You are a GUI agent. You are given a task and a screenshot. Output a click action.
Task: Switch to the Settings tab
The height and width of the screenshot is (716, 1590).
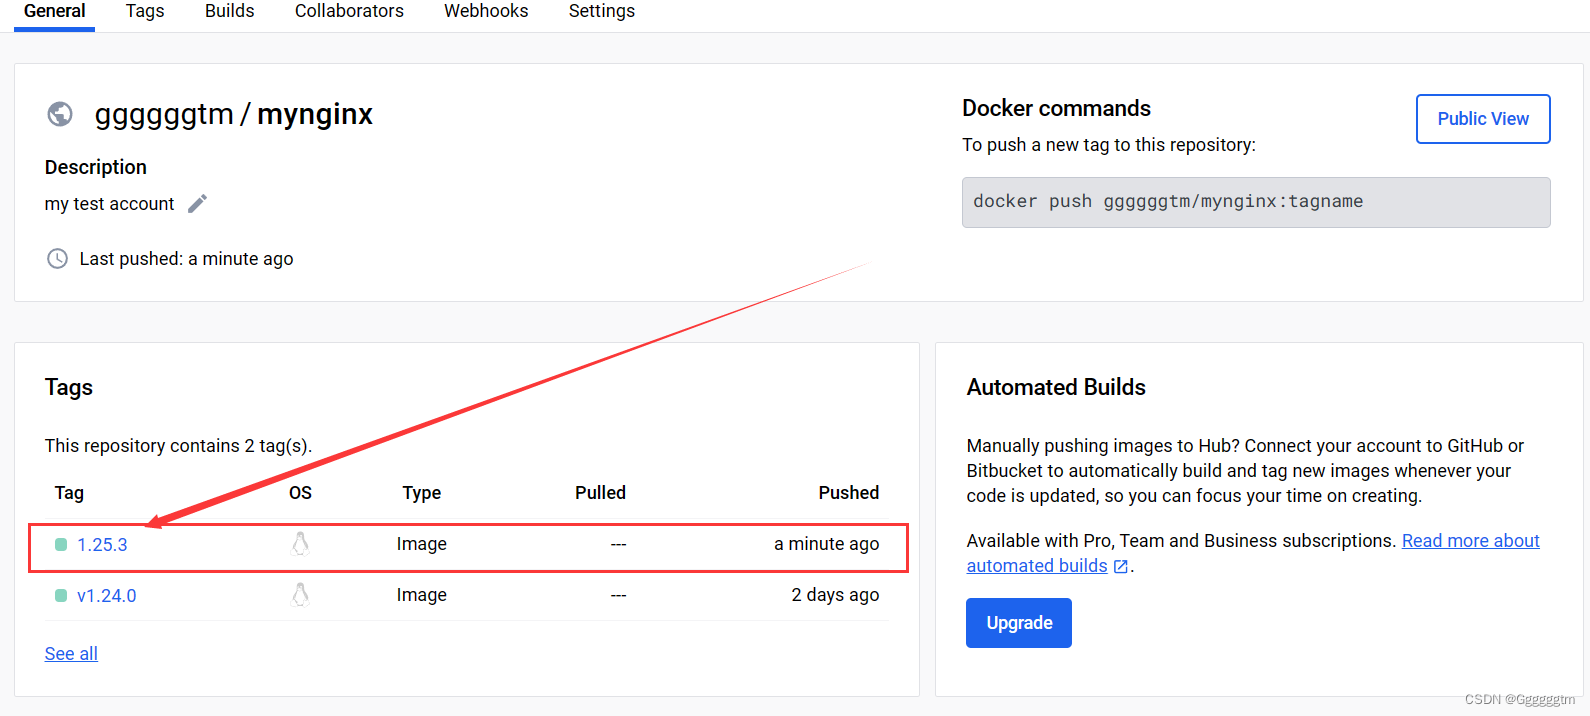(602, 11)
